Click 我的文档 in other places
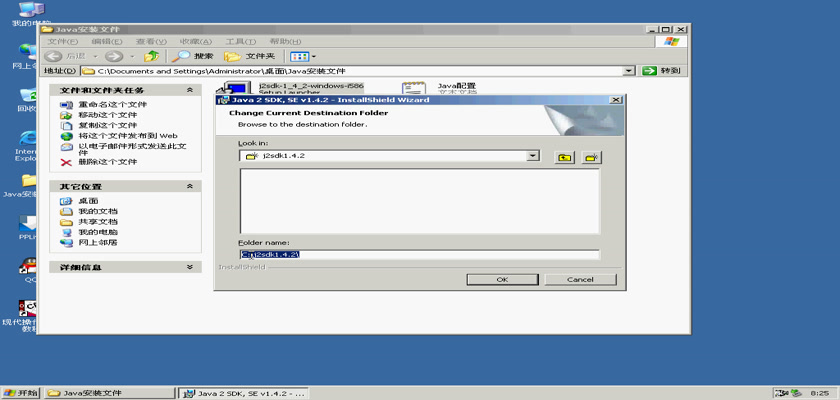840x400 pixels. pyautogui.click(x=98, y=211)
